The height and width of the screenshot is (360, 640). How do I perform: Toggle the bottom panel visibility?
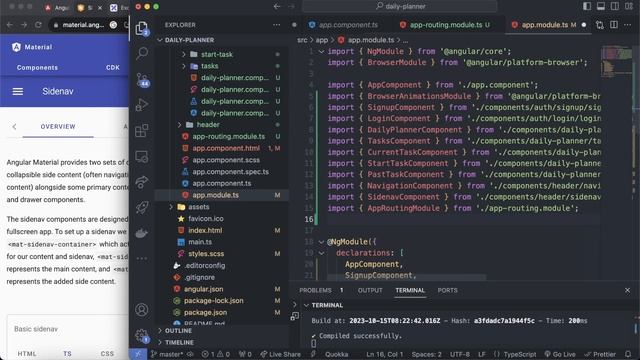click(x=601, y=6)
